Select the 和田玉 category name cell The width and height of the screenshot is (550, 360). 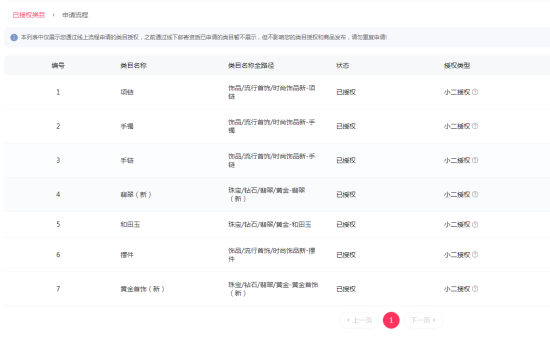coord(130,224)
